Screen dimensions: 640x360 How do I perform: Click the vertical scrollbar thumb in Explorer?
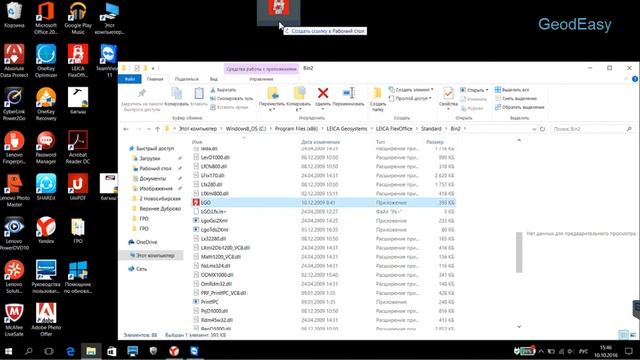519,252
